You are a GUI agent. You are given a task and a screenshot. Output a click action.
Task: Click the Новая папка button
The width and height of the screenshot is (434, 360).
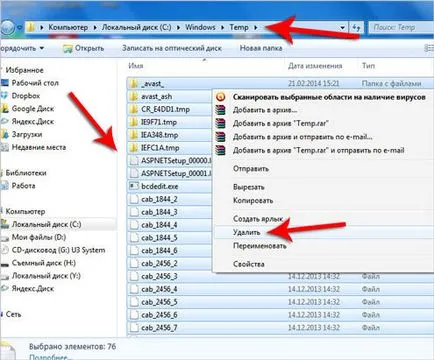pos(261,48)
